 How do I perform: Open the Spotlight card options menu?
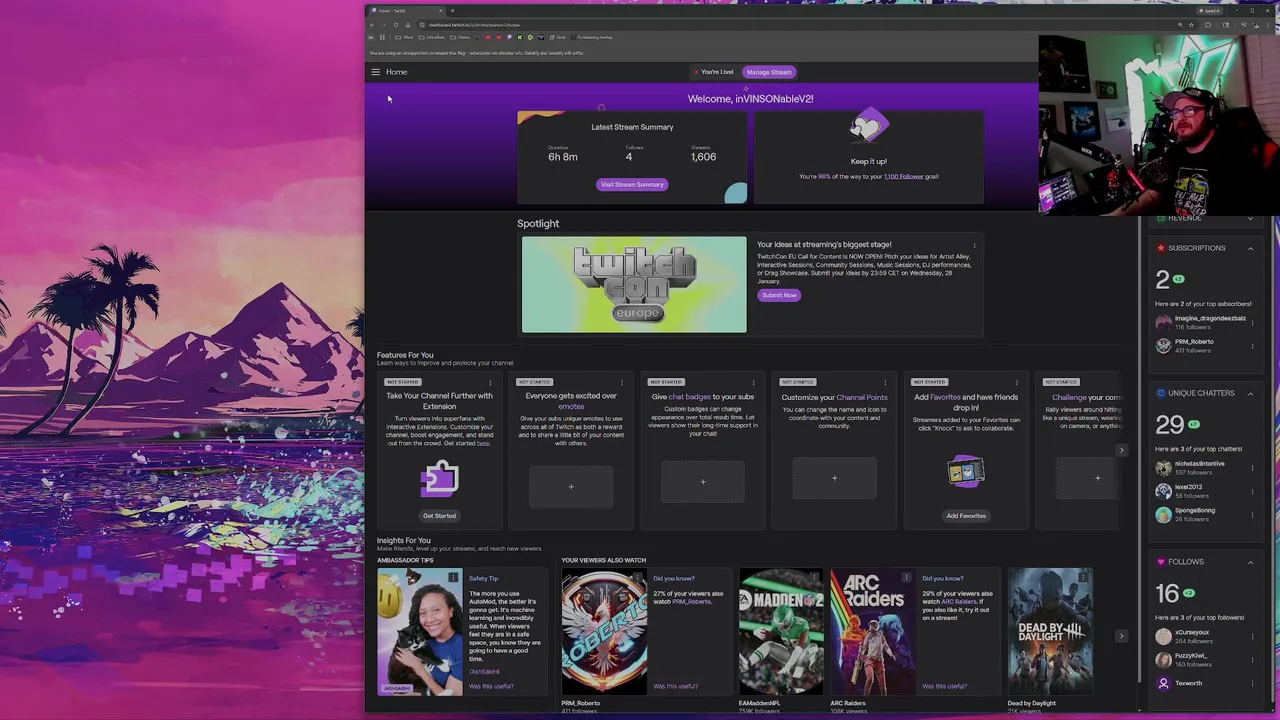974,244
